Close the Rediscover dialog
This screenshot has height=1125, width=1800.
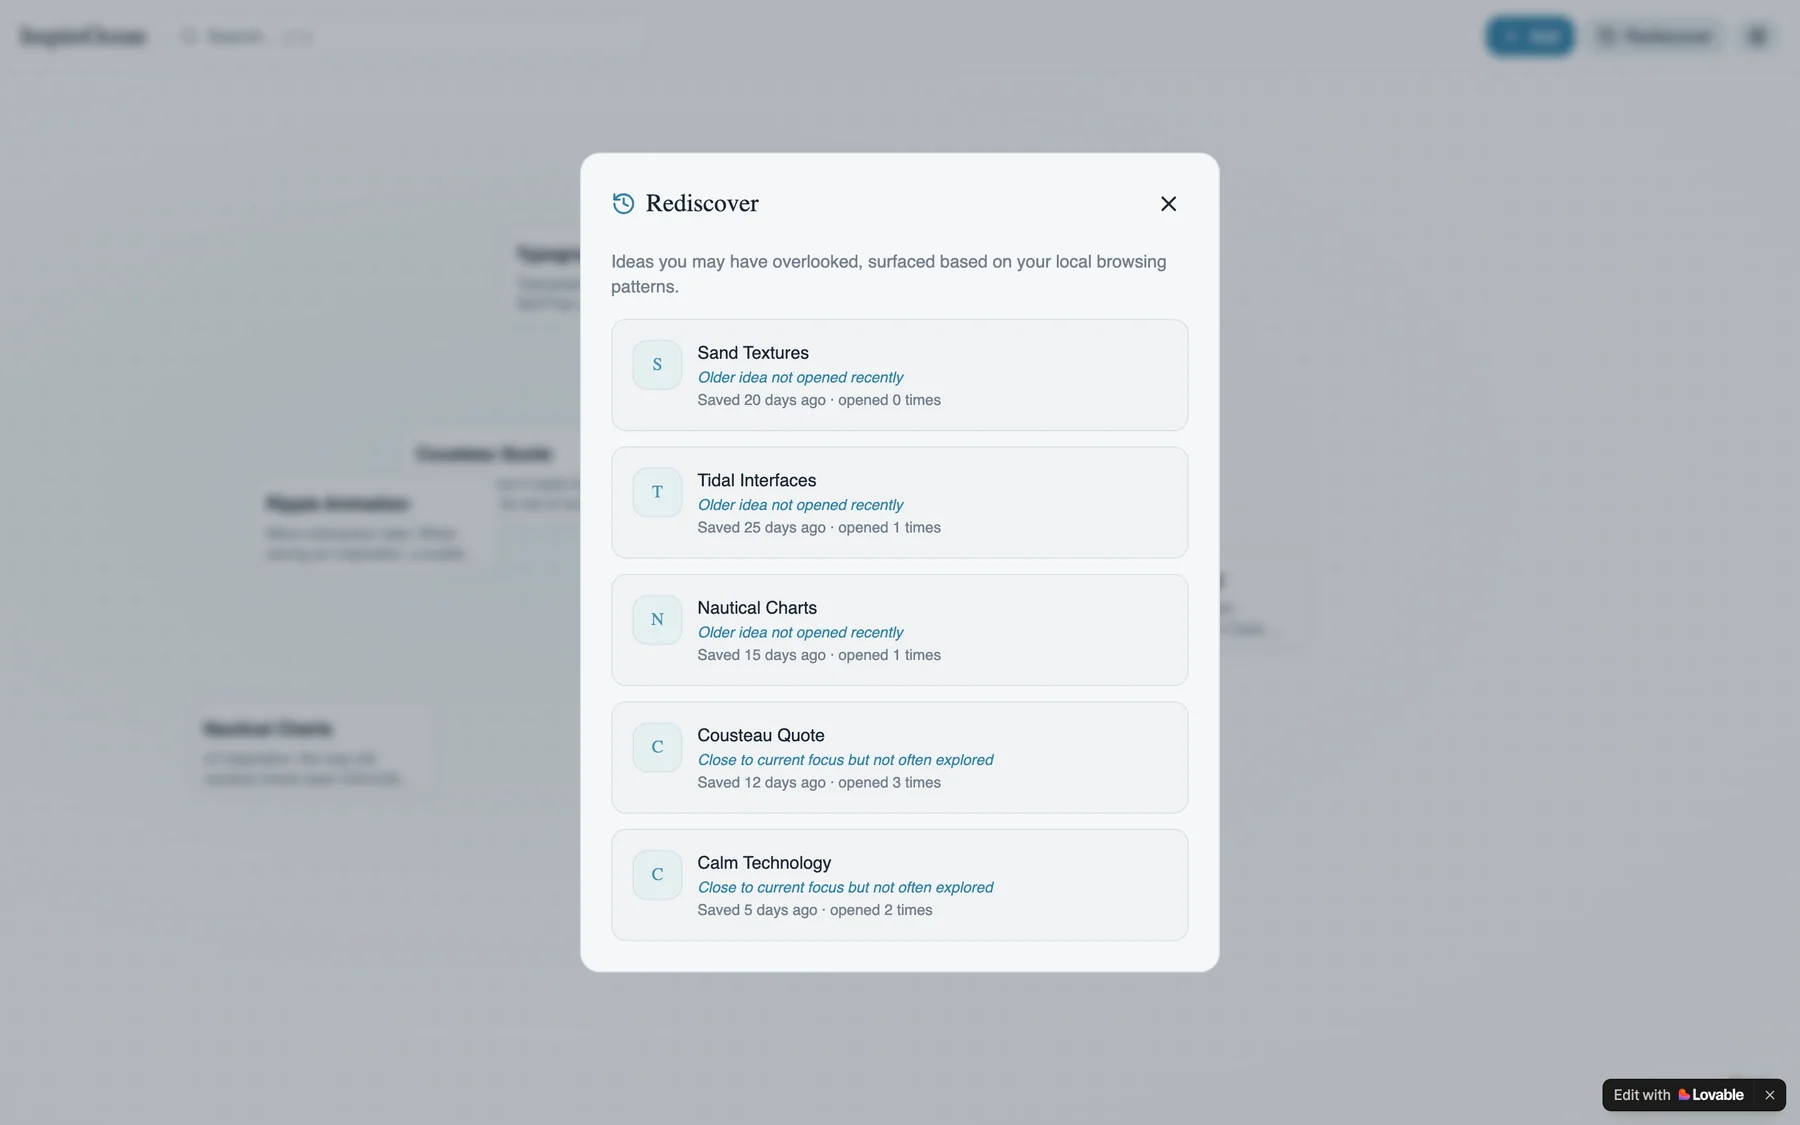1168,204
